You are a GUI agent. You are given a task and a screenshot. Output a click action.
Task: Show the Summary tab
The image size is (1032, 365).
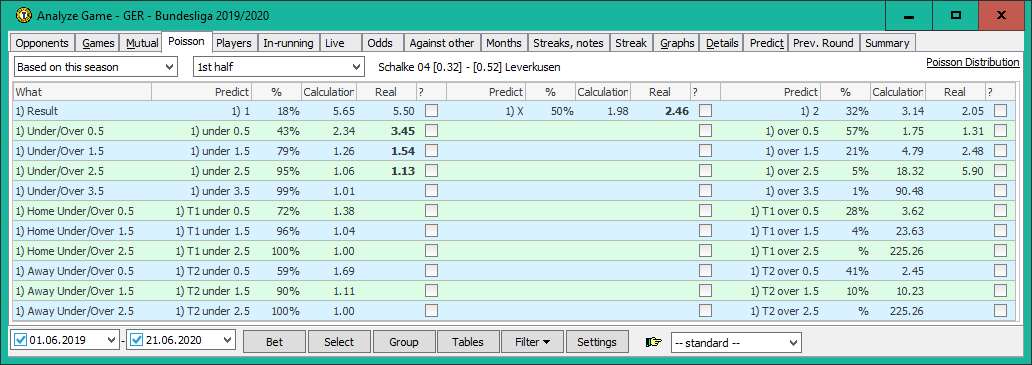(887, 43)
